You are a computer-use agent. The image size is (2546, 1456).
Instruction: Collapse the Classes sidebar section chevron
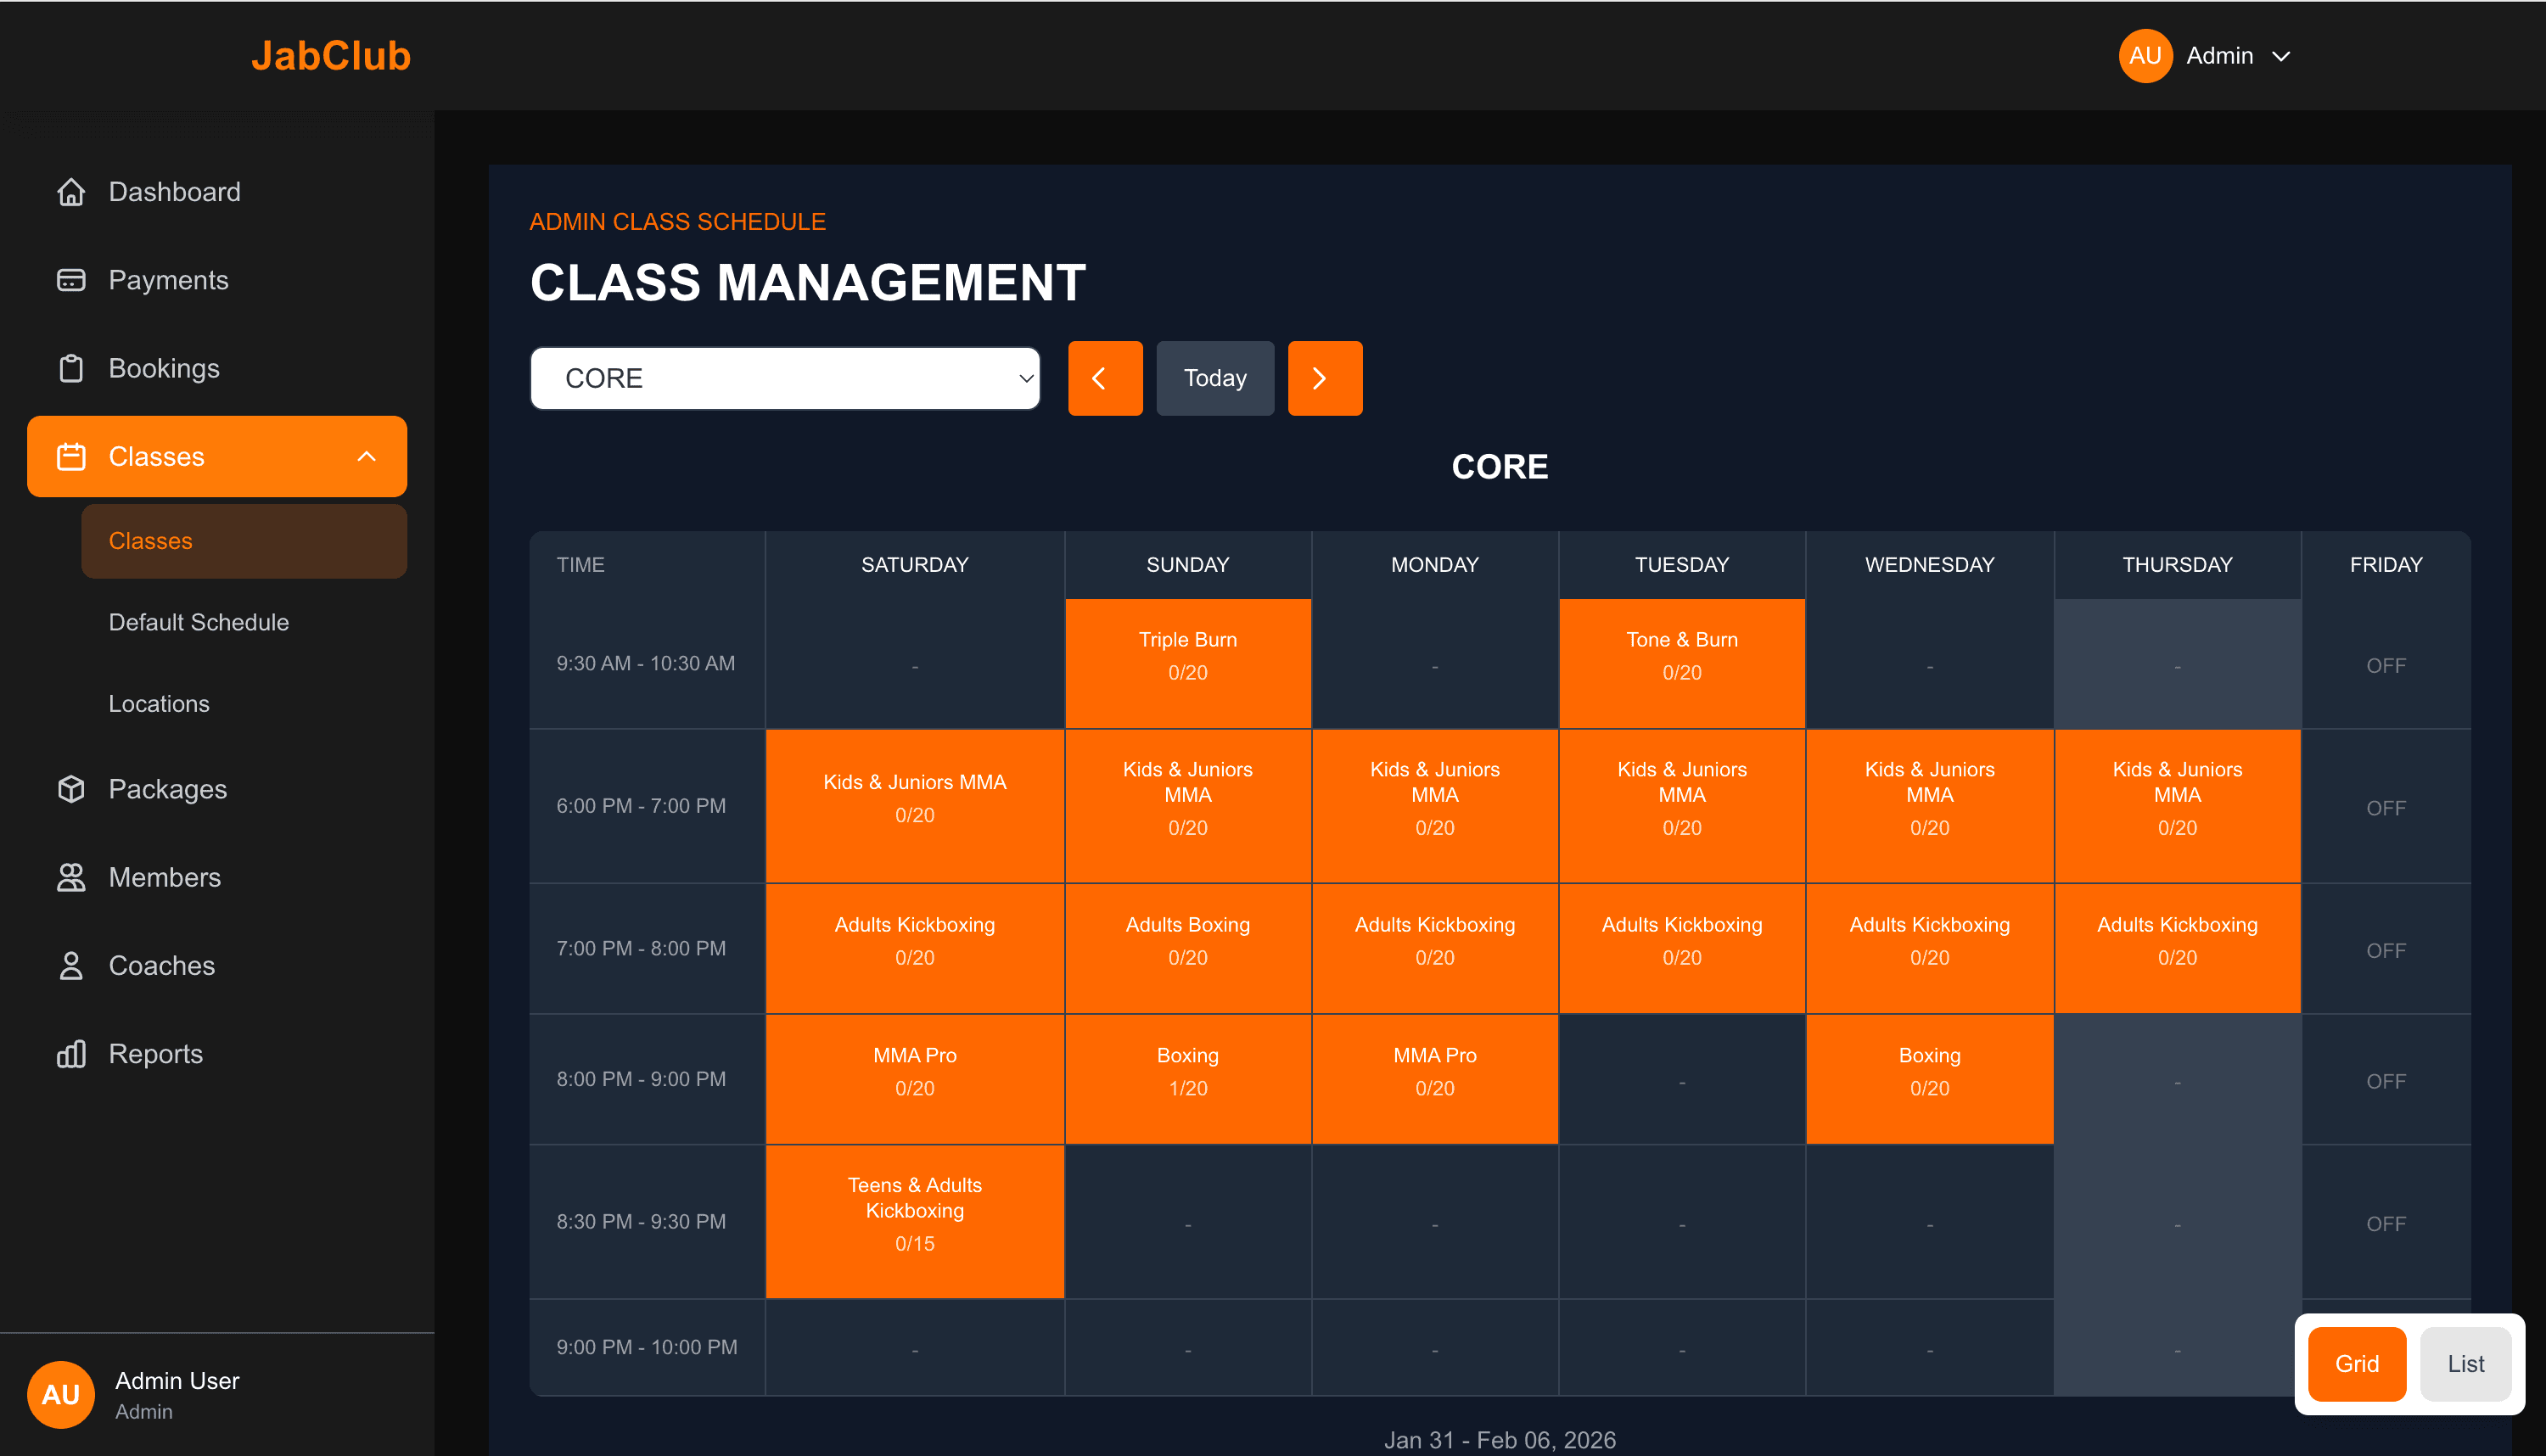(x=366, y=456)
